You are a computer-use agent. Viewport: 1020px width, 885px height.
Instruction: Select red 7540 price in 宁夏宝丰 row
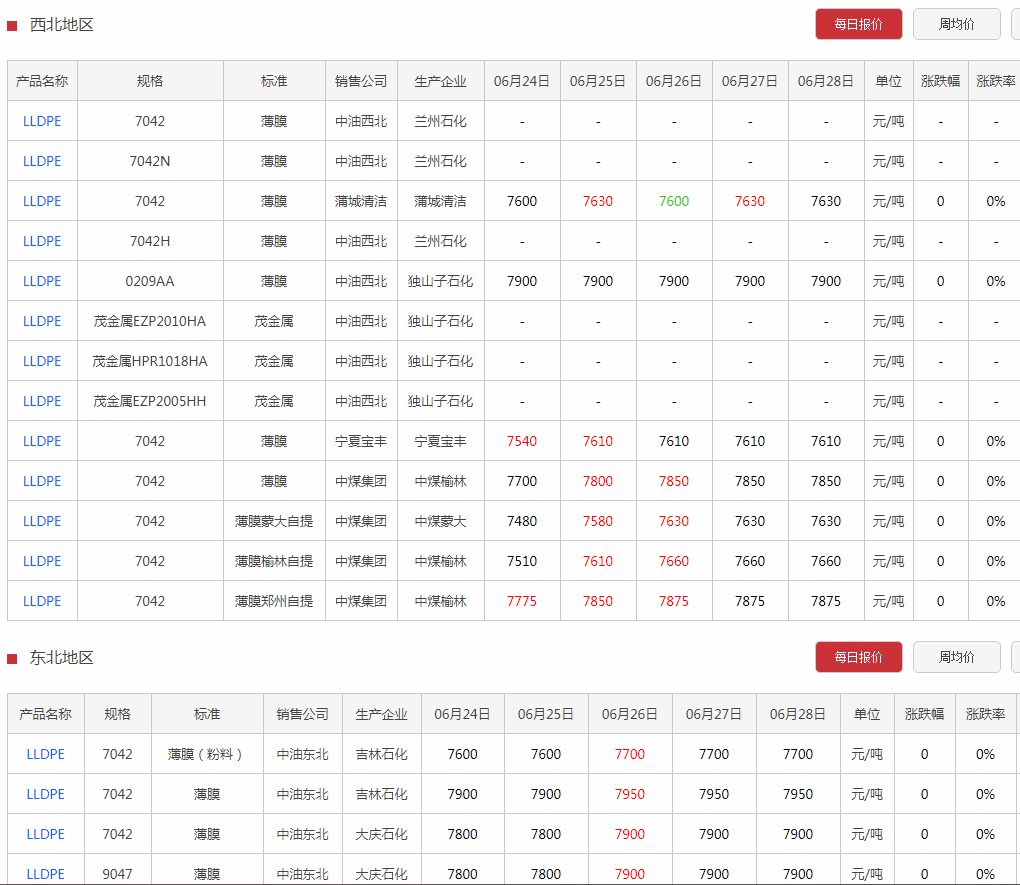pos(522,441)
